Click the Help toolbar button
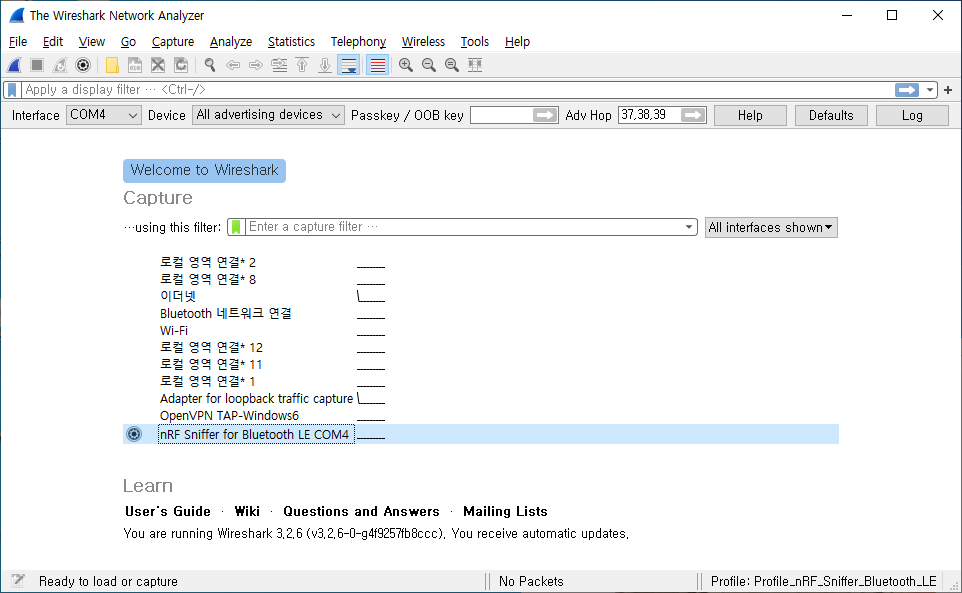Viewport: 962px width, 593px height. tap(750, 115)
